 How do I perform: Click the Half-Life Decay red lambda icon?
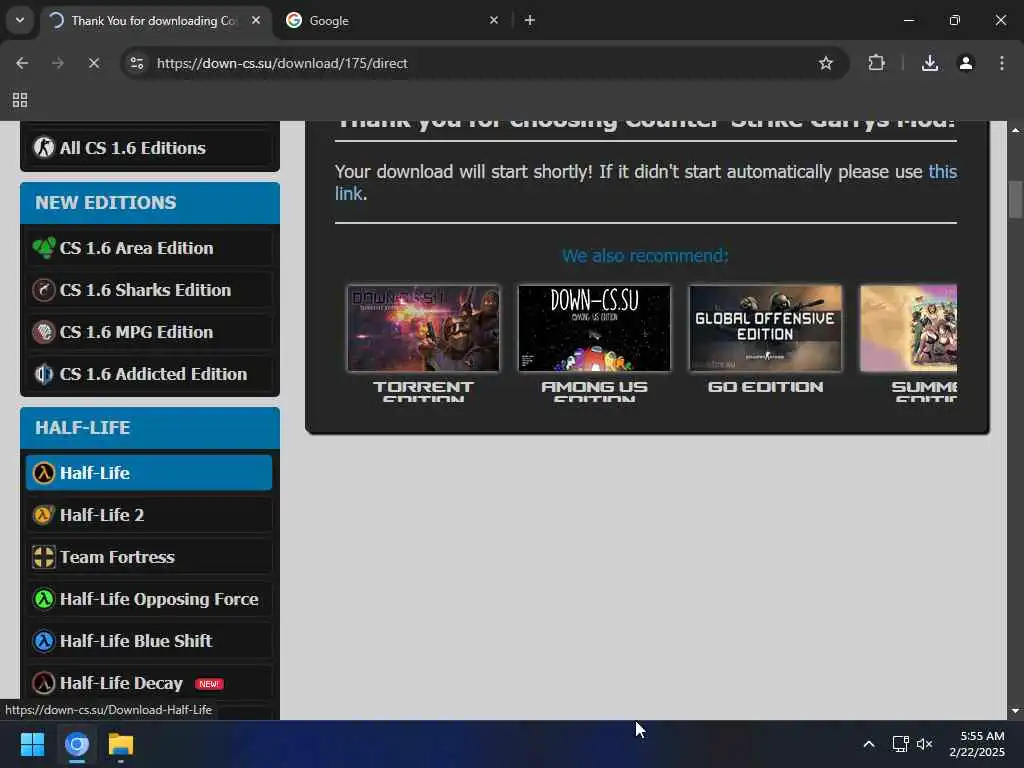tap(44, 683)
